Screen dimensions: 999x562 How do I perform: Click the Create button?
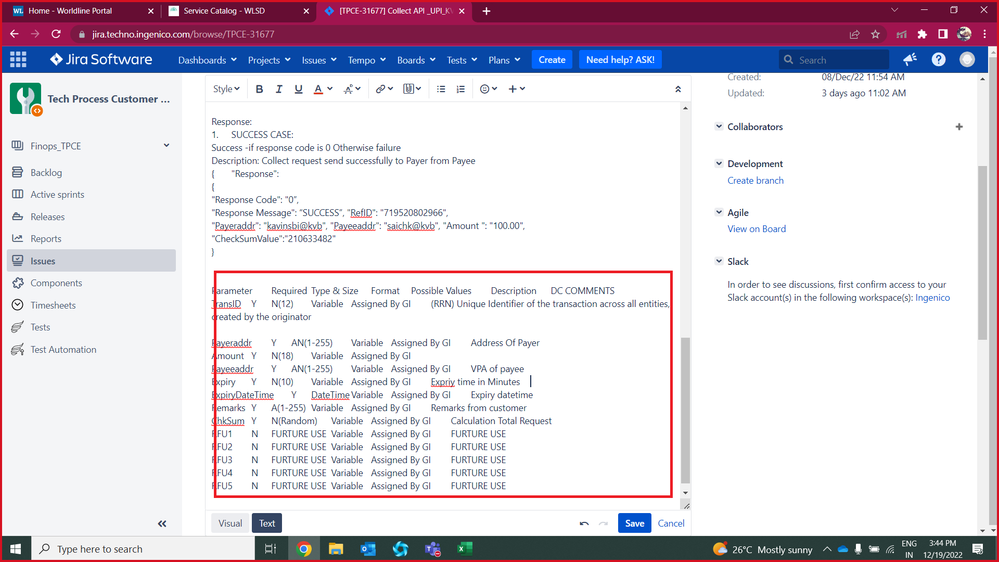552,60
